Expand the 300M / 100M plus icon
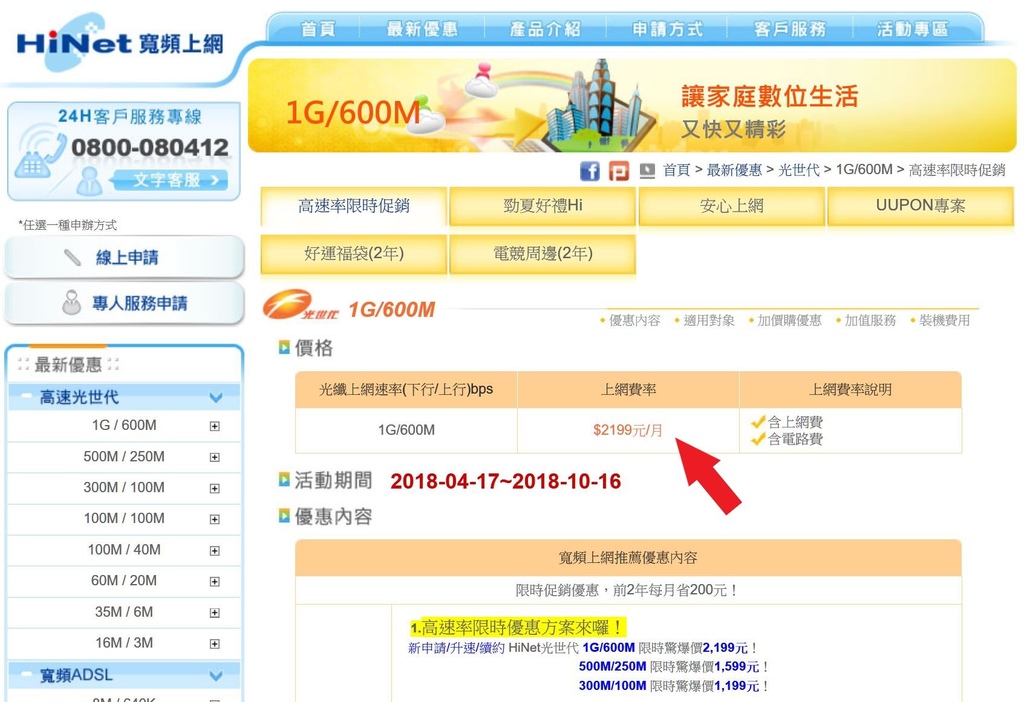Image resolution: width=1024 pixels, height=702 pixels. (x=214, y=488)
